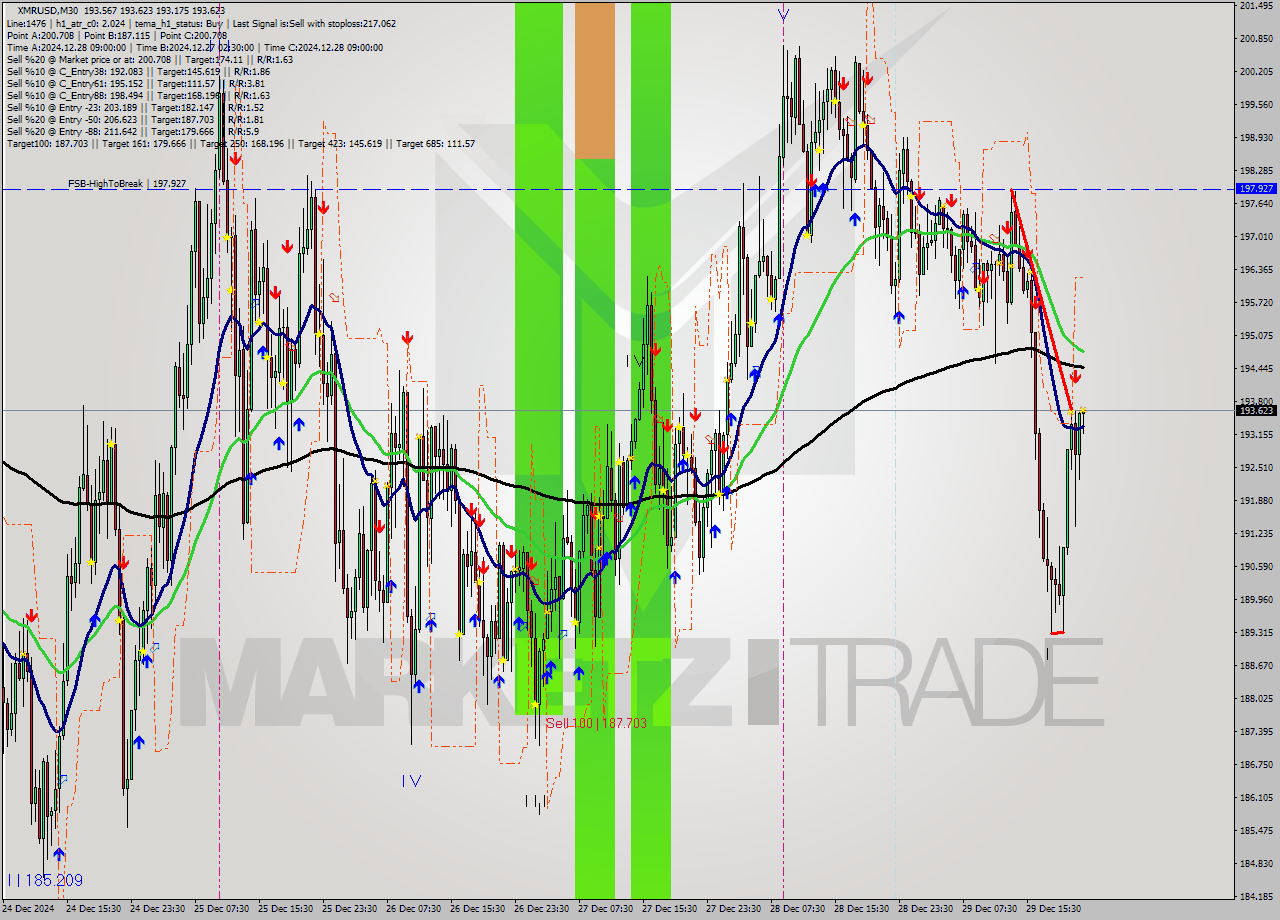Click the current price tag 193.623
1280x920 pixels.
pyautogui.click(x=1257, y=410)
